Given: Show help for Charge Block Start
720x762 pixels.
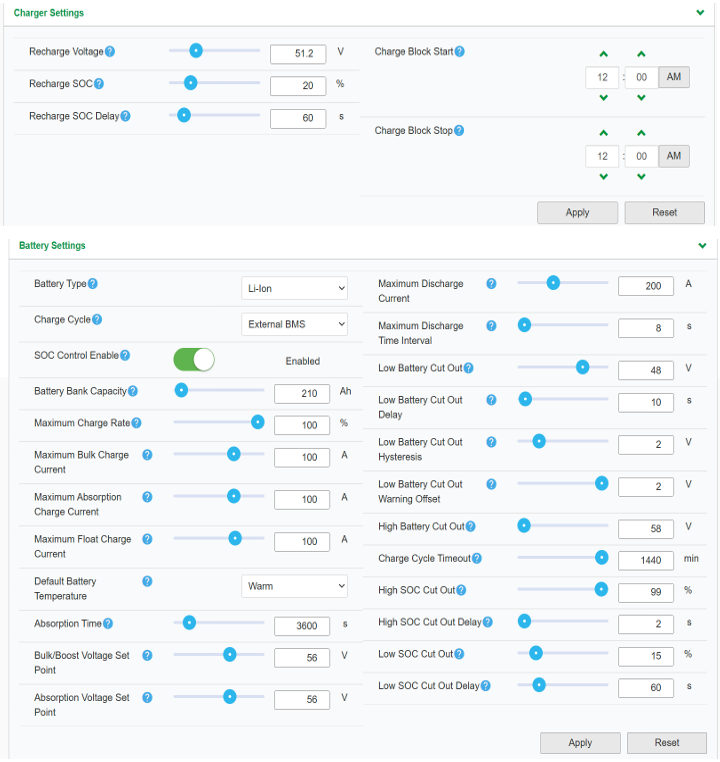Looking at the screenshot, I should tap(460, 52).
